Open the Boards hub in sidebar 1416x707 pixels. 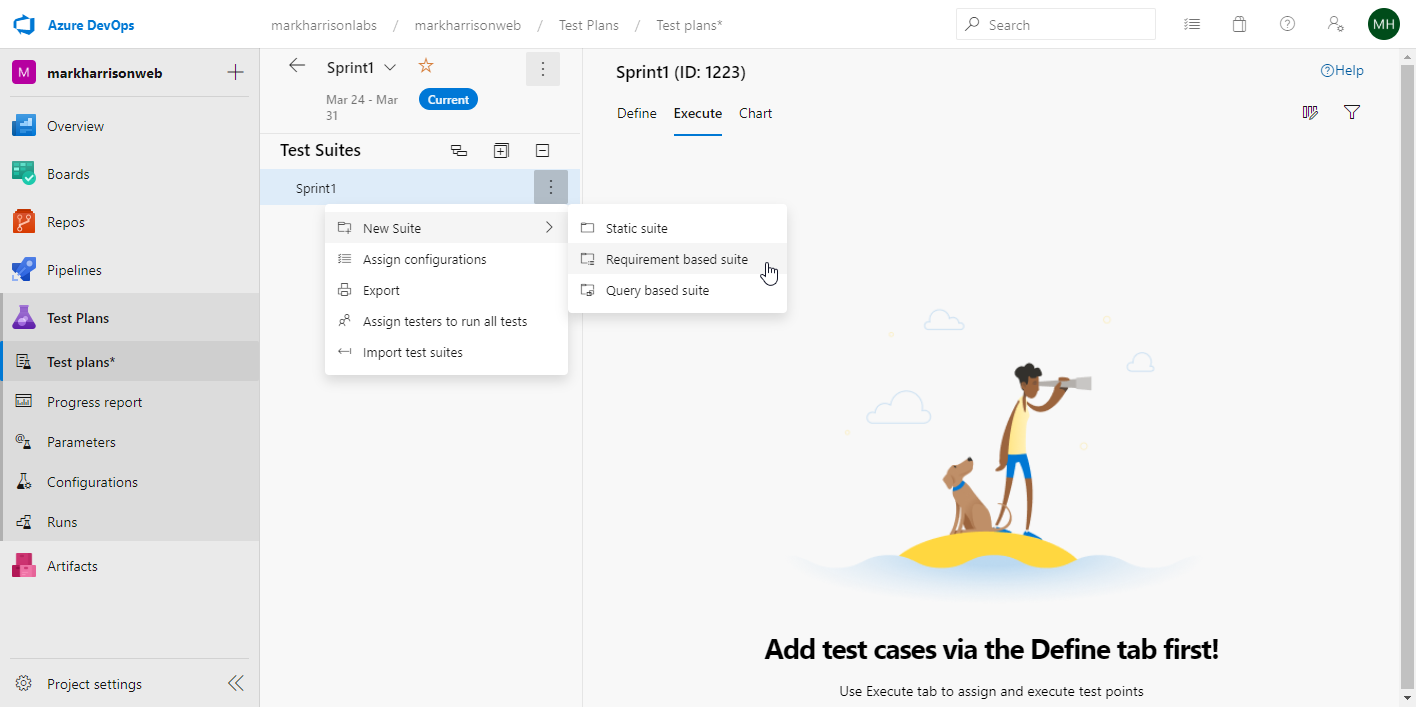[68, 174]
